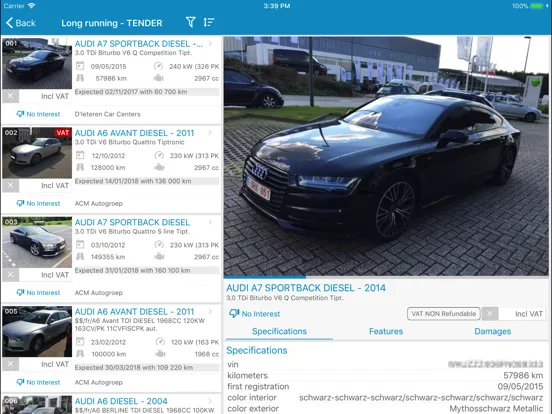Screen dimensions: 552x414
Task: Go back using the Back button
Action: [21, 23]
